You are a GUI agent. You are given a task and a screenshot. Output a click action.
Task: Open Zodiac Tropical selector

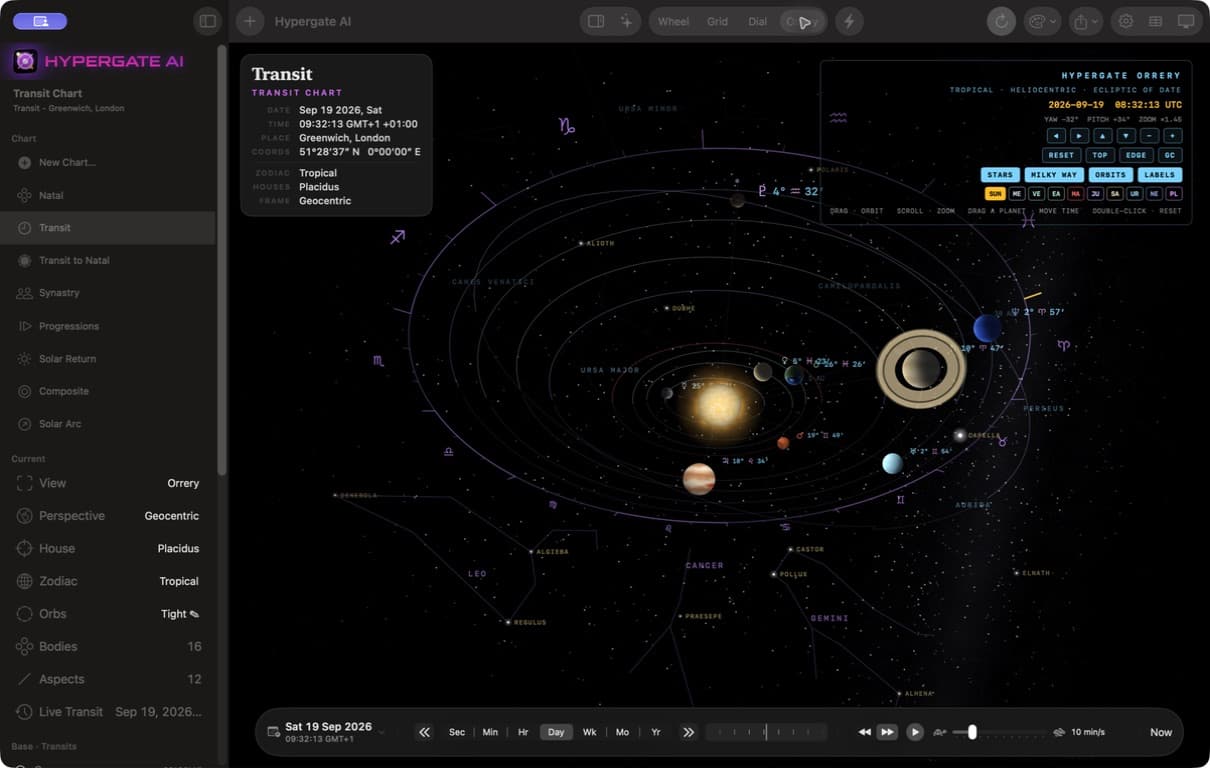coord(108,581)
